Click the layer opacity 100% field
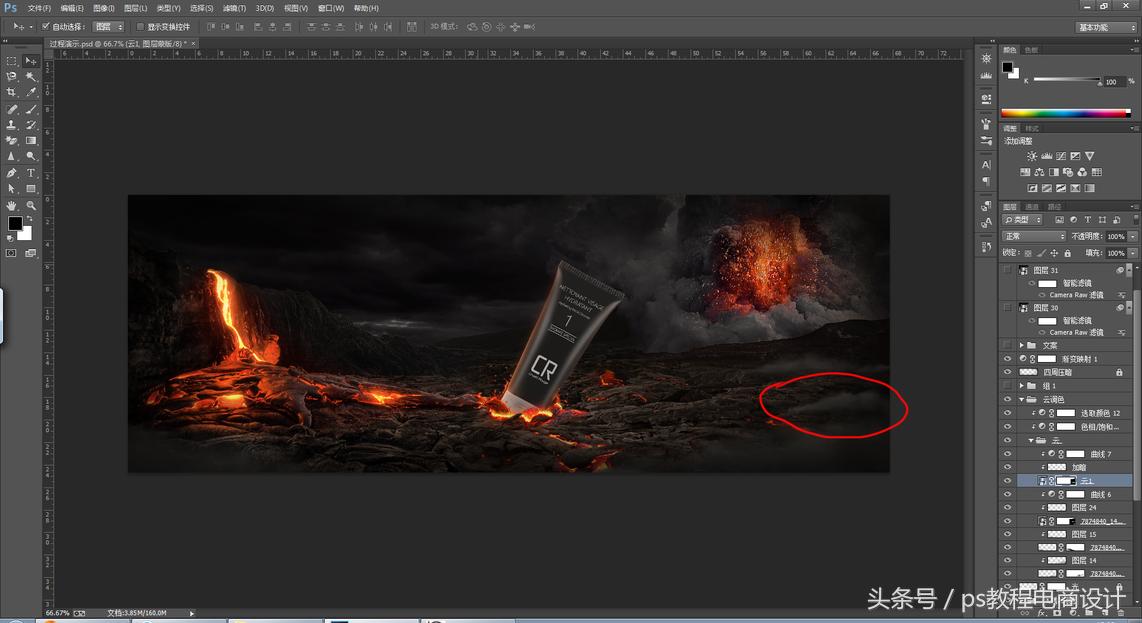Image resolution: width=1142 pixels, height=623 pixels. (x=1116, y=236)
